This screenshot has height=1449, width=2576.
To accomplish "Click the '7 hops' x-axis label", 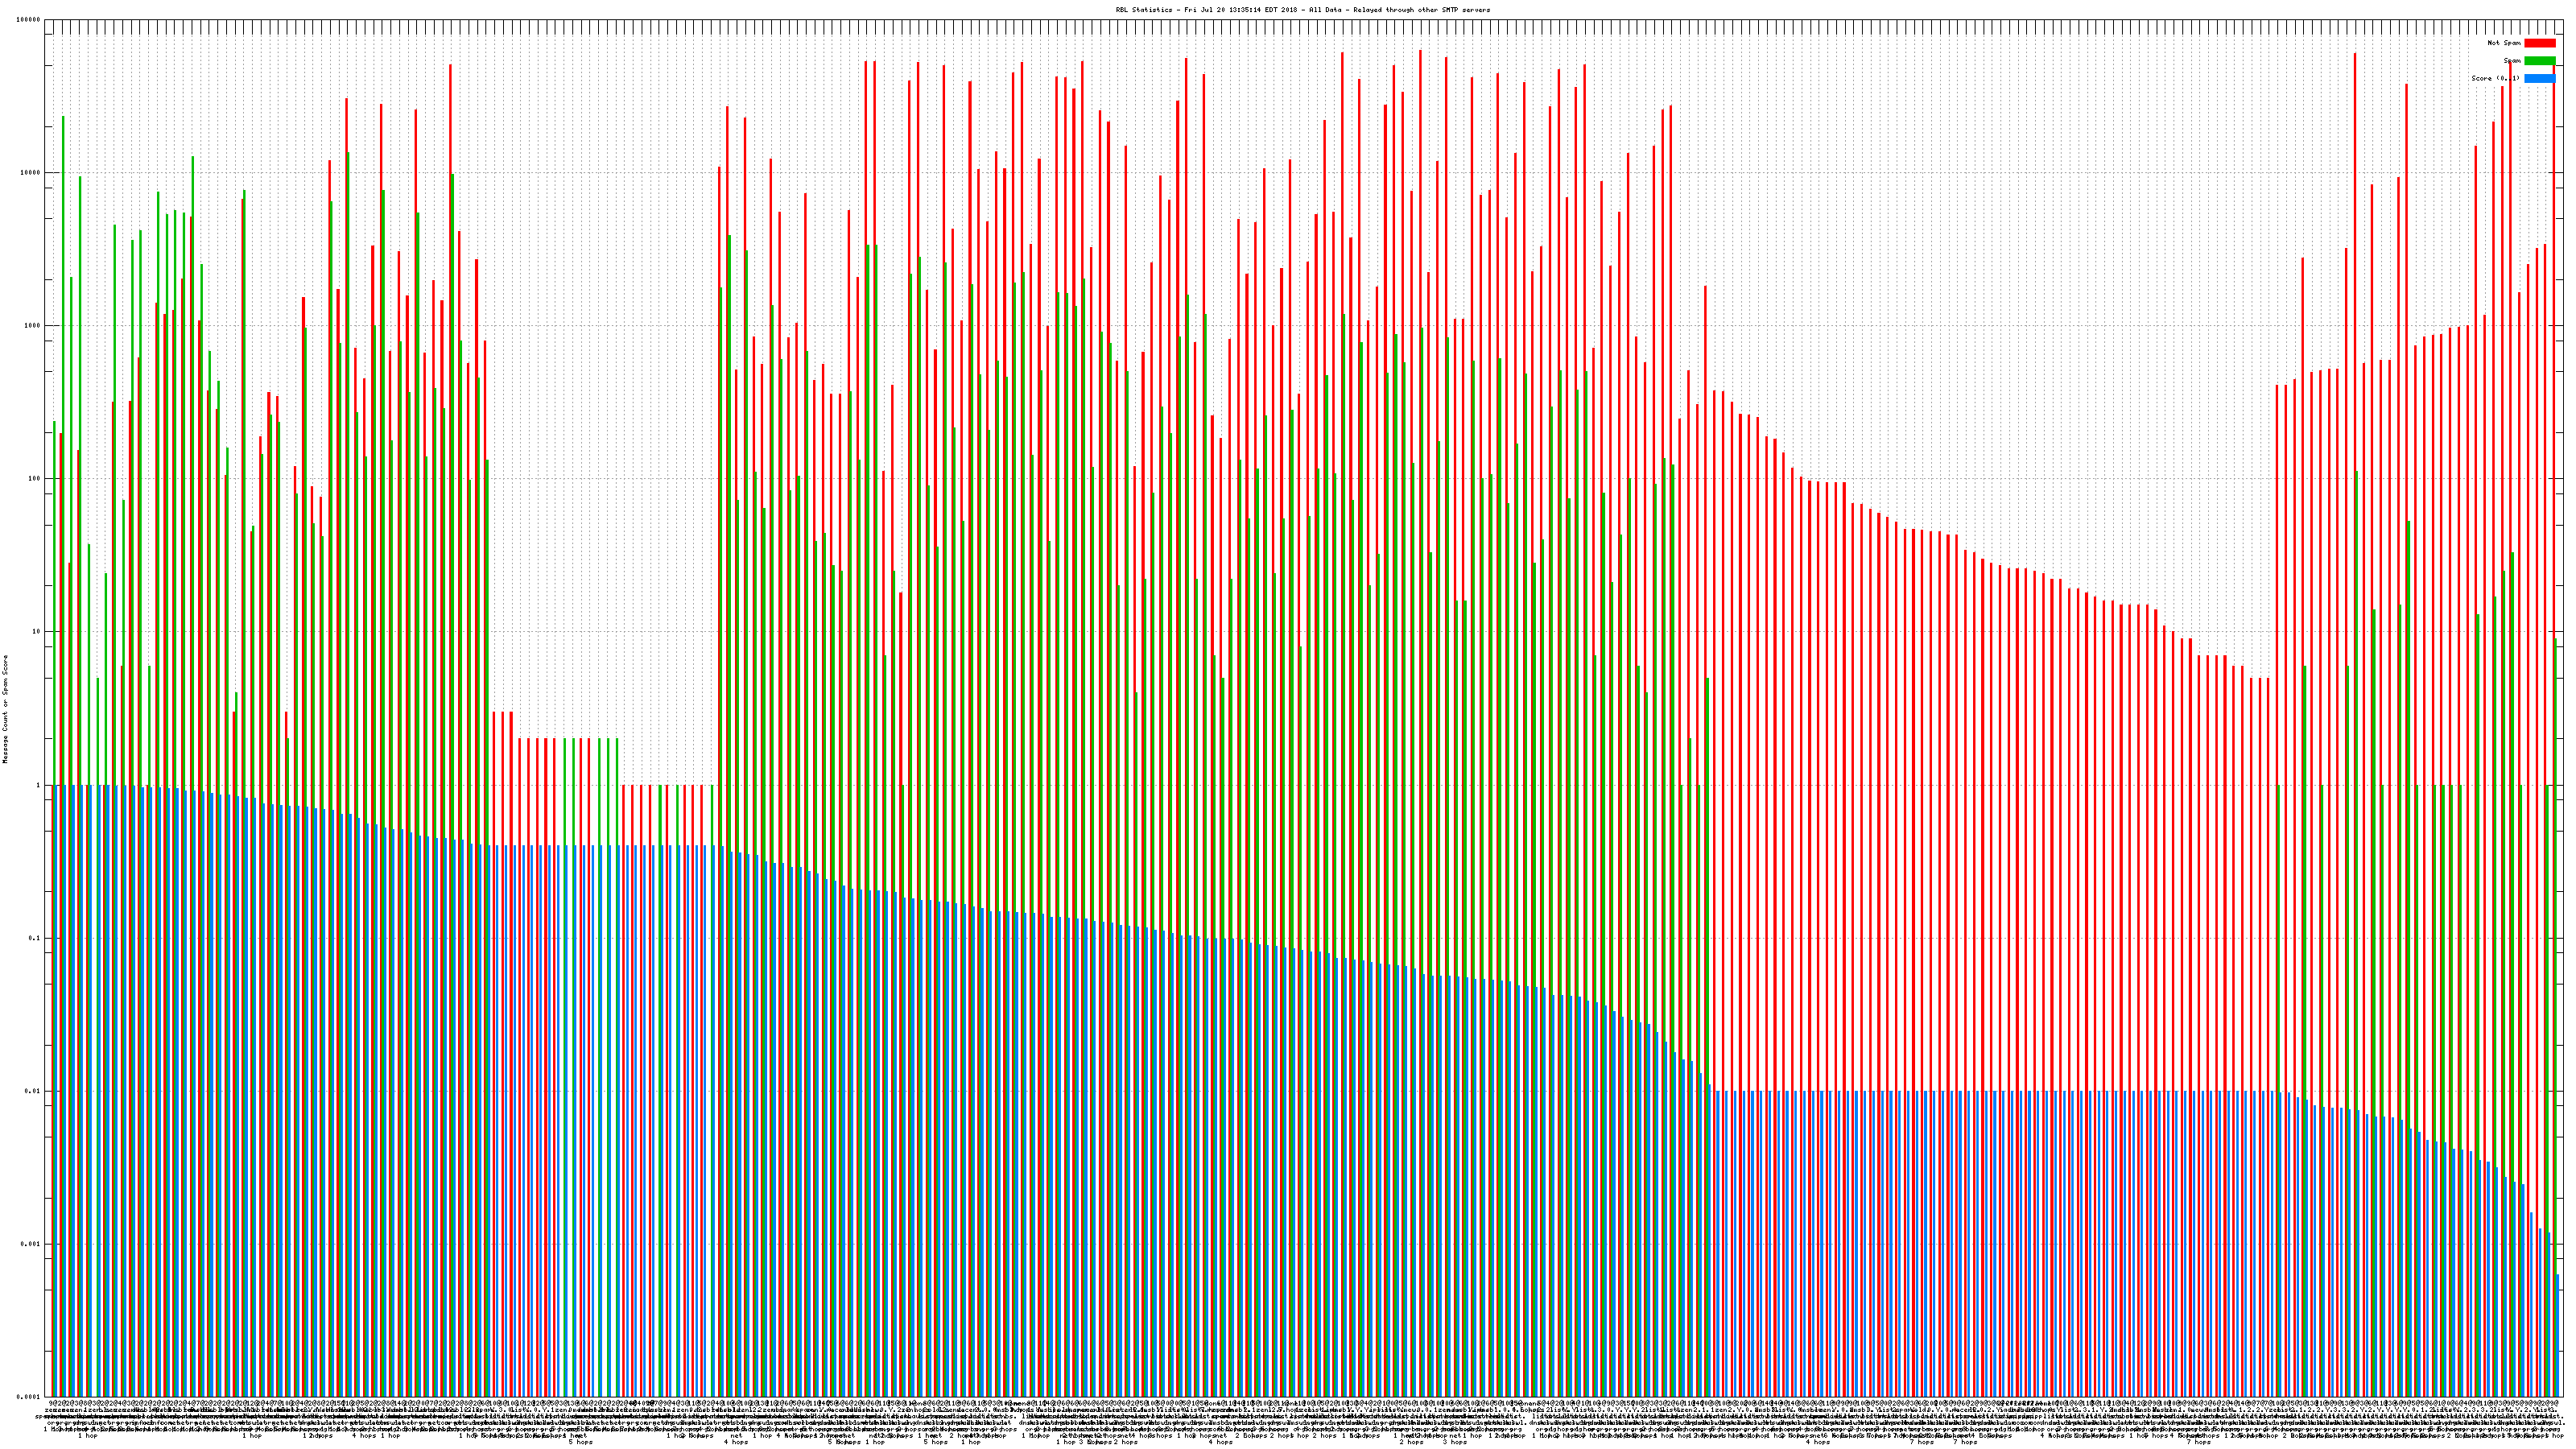I will [x=1921, y=1442].
